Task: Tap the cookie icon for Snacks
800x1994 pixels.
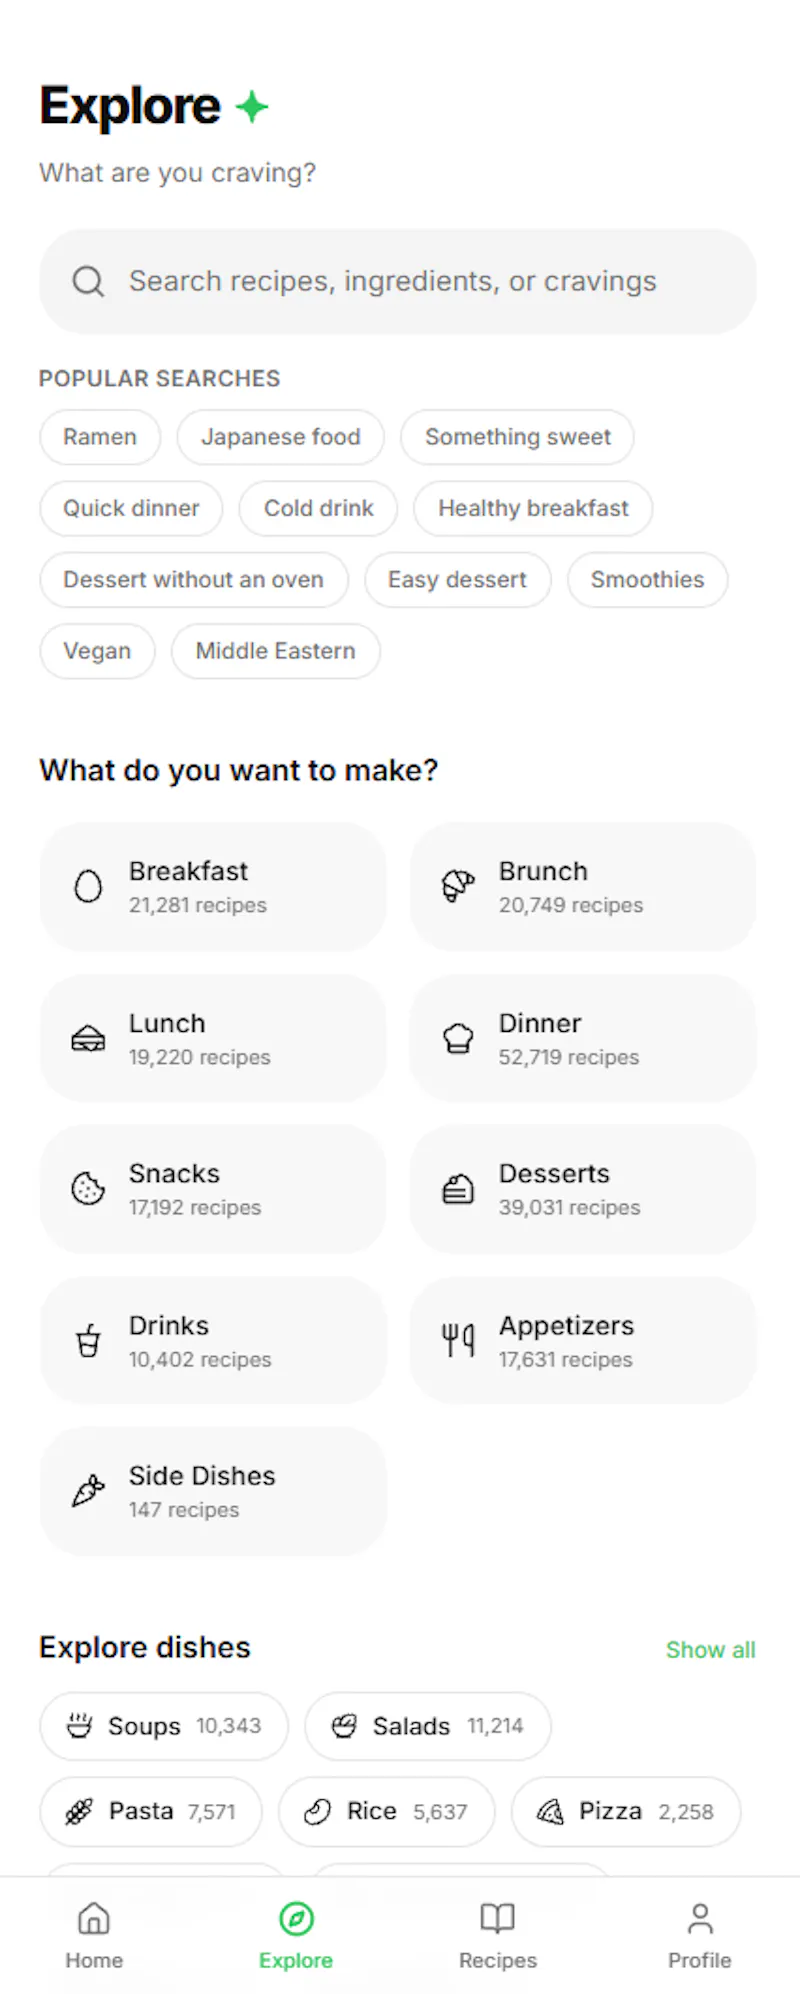Action: pos(88,1189)
